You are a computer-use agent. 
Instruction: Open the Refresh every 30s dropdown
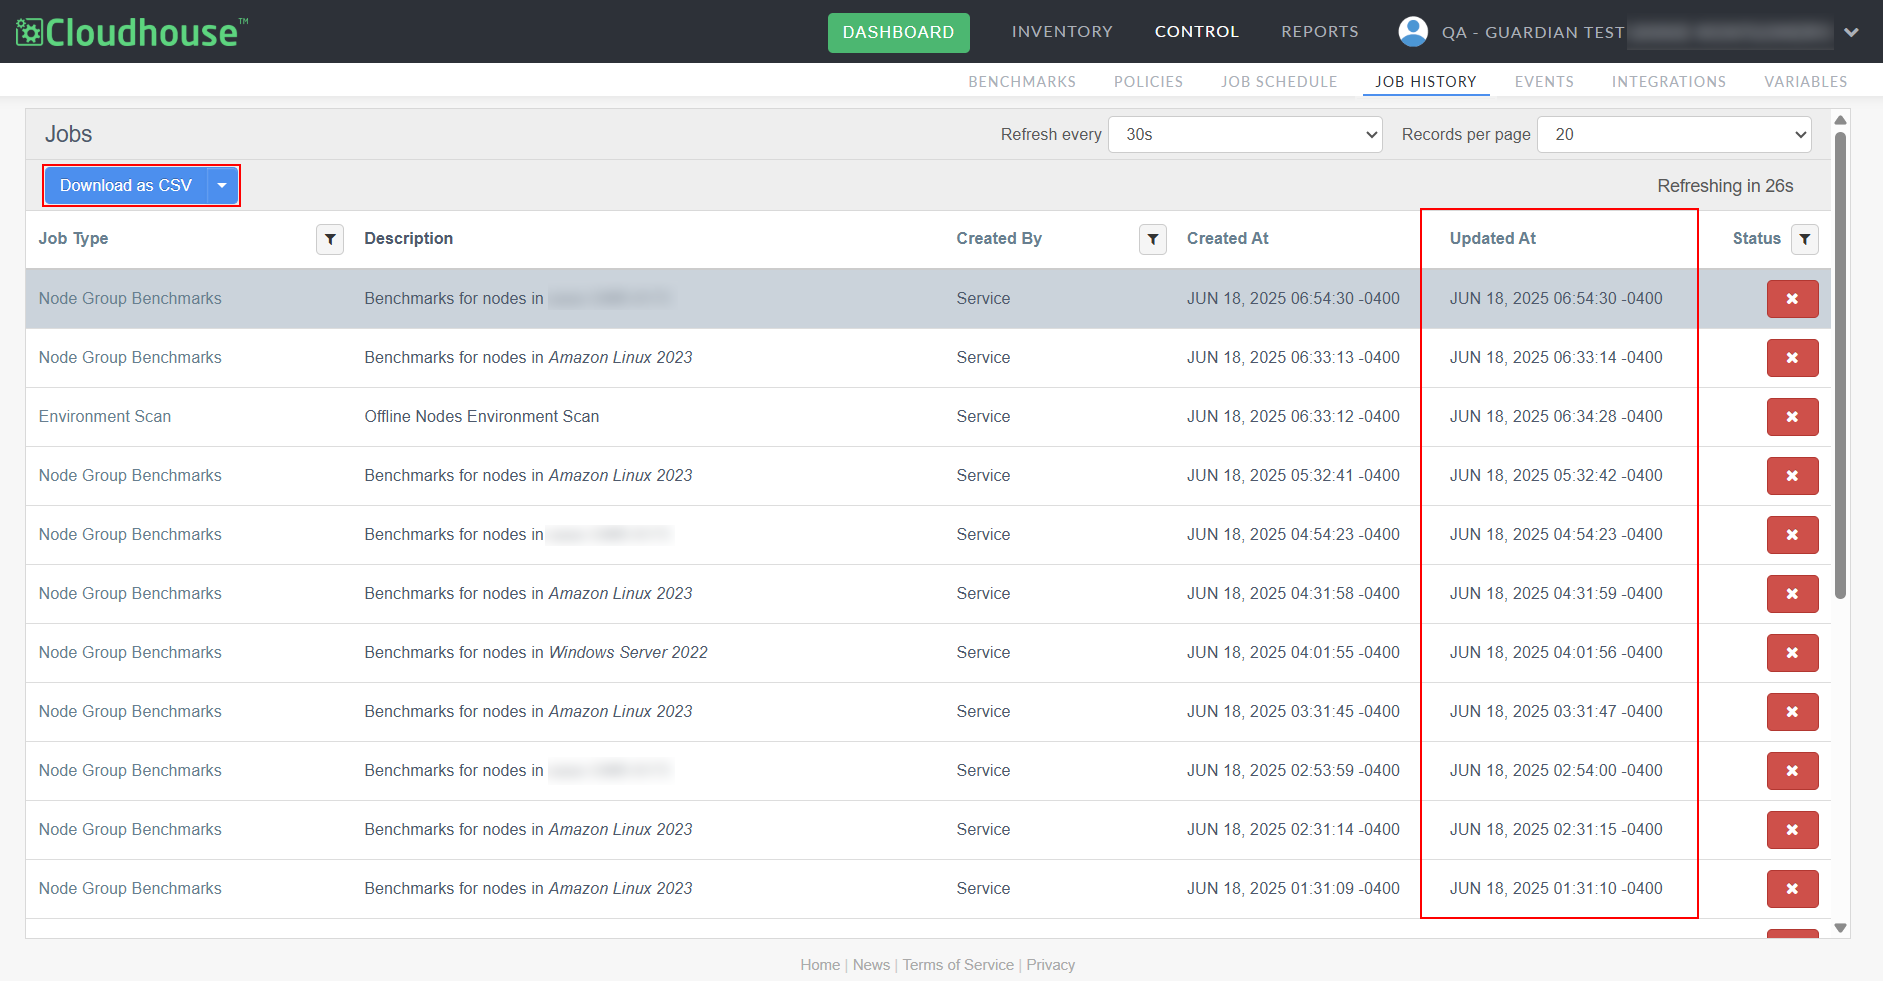point(1245,135)
